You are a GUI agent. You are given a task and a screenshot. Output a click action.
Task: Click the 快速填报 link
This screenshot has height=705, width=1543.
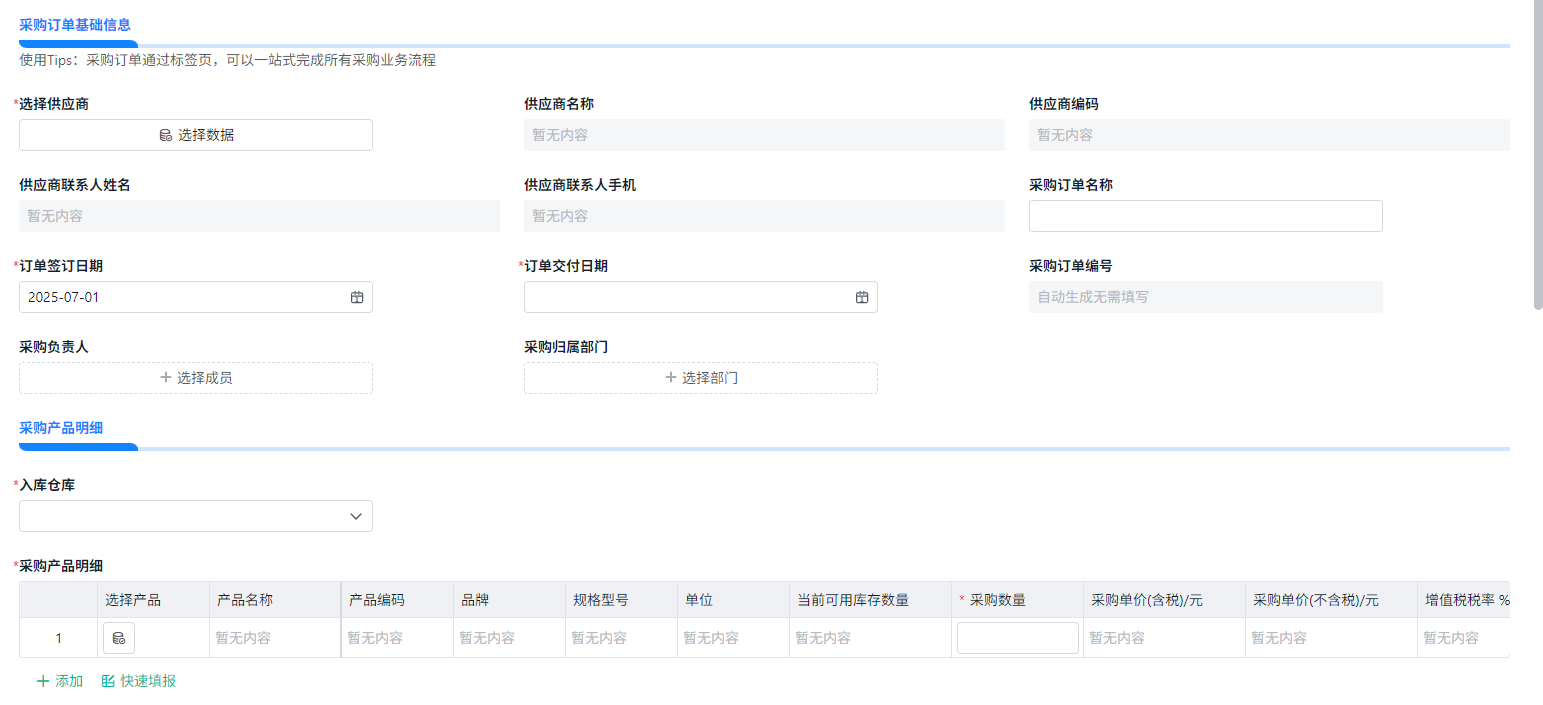pyautogui.click(x=139, y=681)
